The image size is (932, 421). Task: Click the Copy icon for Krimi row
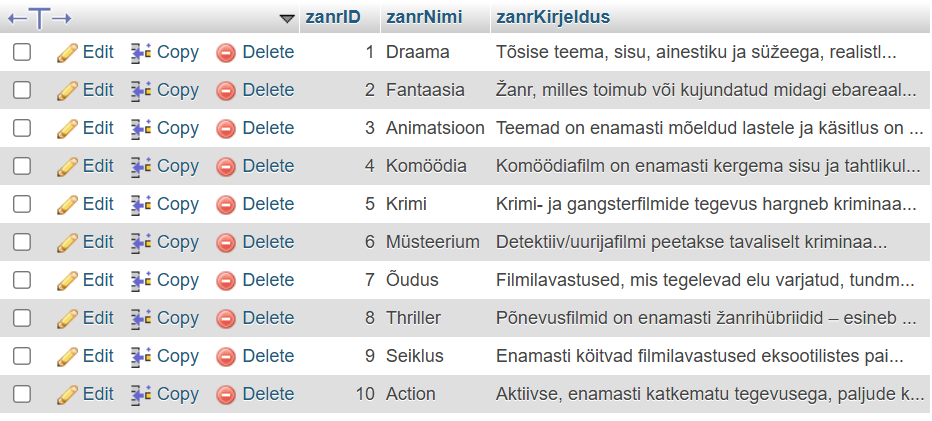click(x=140, y=204)
